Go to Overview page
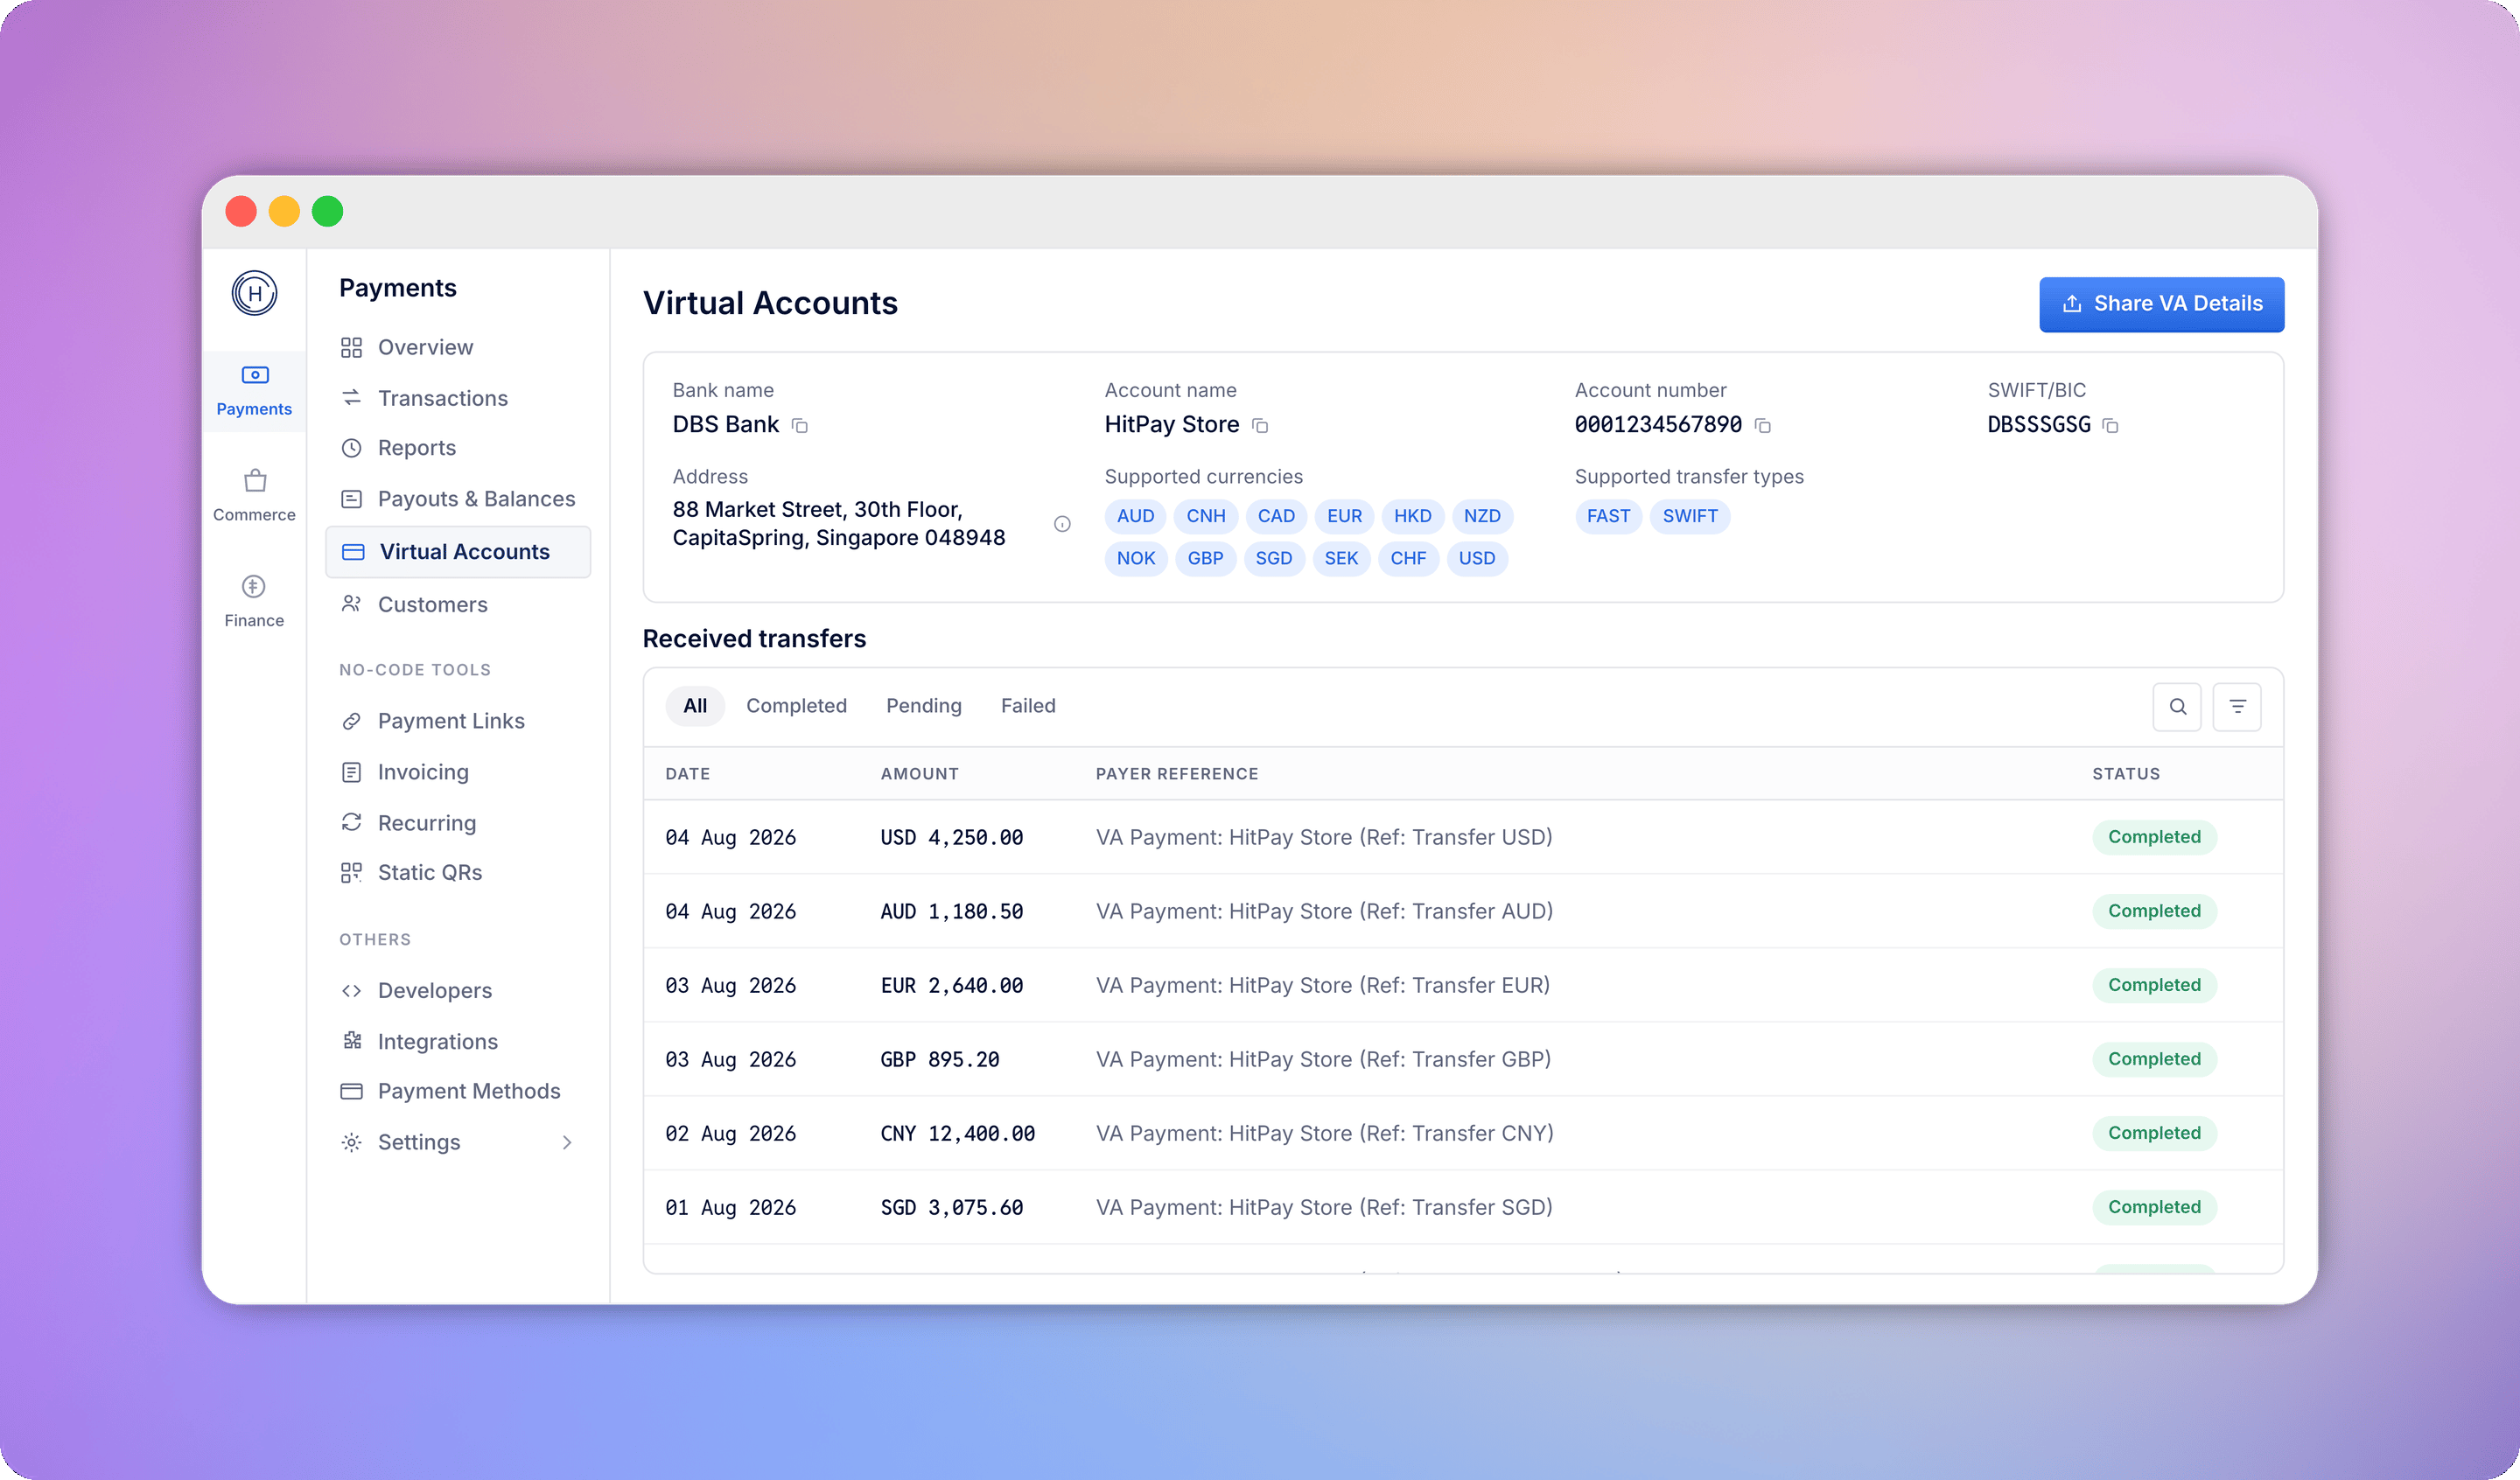 click(x=425, y=348)
